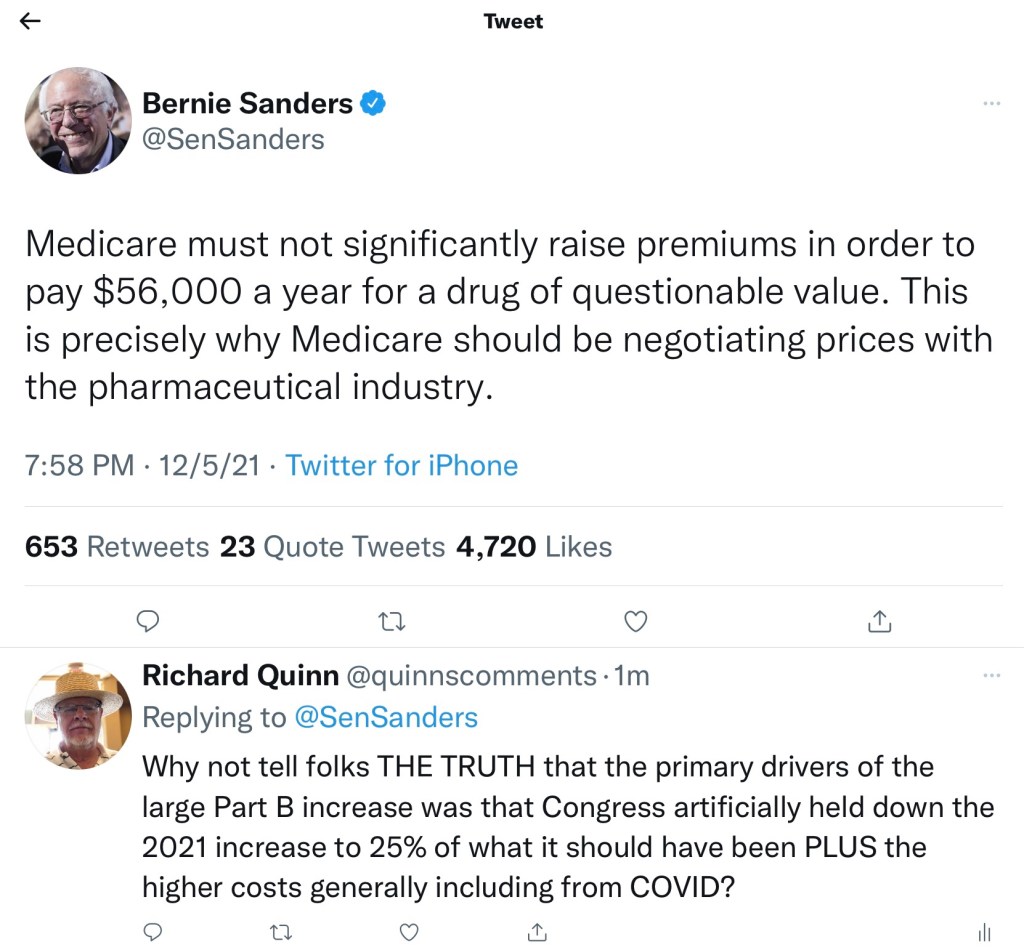Screen dimensions: 1024x950
Task: Reply to Bernie Sanders' tweet
Action: click(x=148, y=622)
